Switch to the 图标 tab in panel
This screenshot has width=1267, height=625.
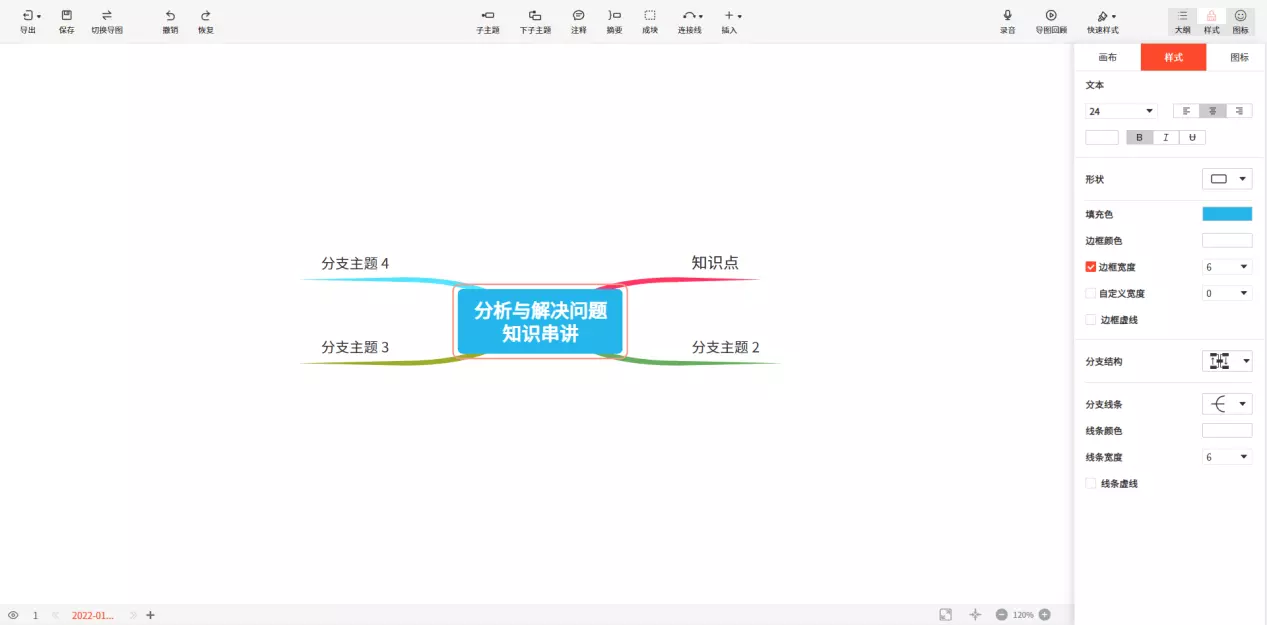pyautogui.click(x=1239, y=58)
